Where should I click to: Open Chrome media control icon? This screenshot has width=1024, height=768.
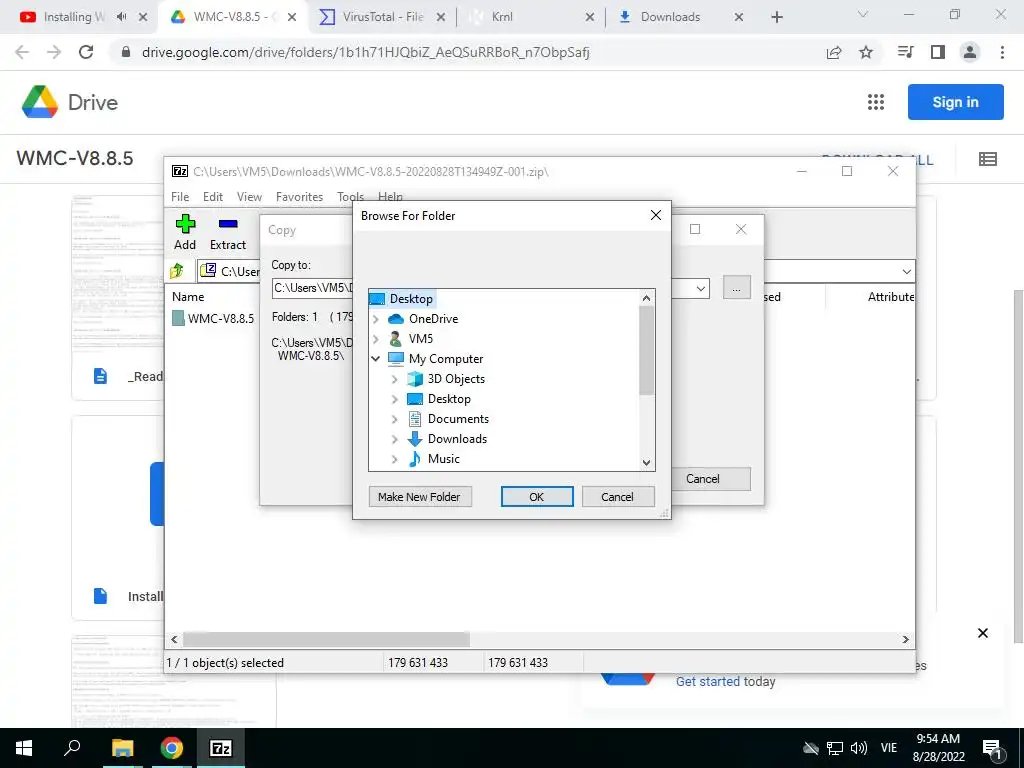905,52
